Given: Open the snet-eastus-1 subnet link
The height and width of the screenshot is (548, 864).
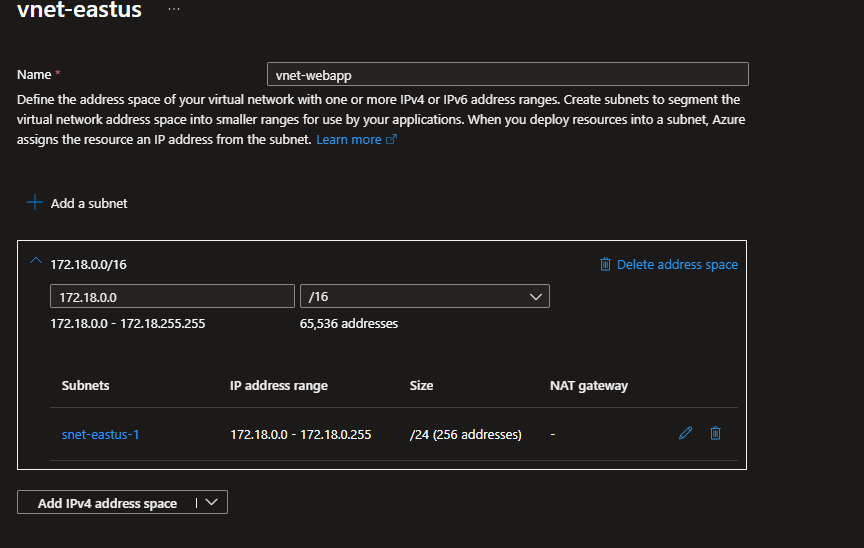Looking at the screenshot, I should (x=100, y=435).
